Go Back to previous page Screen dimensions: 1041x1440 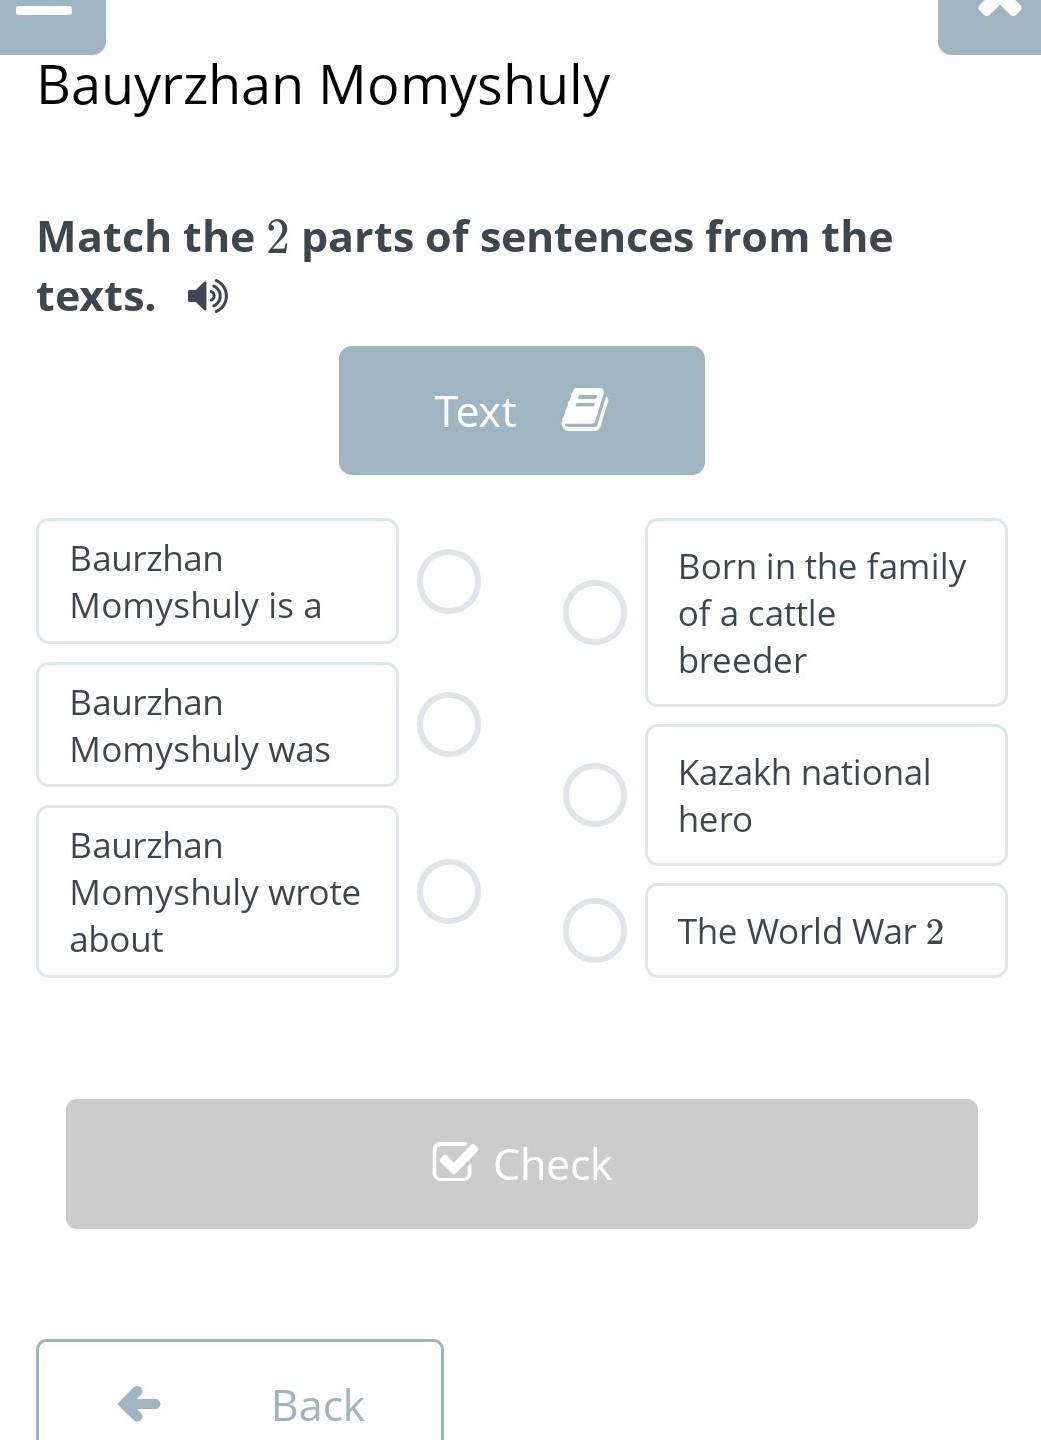point(240,1400)
